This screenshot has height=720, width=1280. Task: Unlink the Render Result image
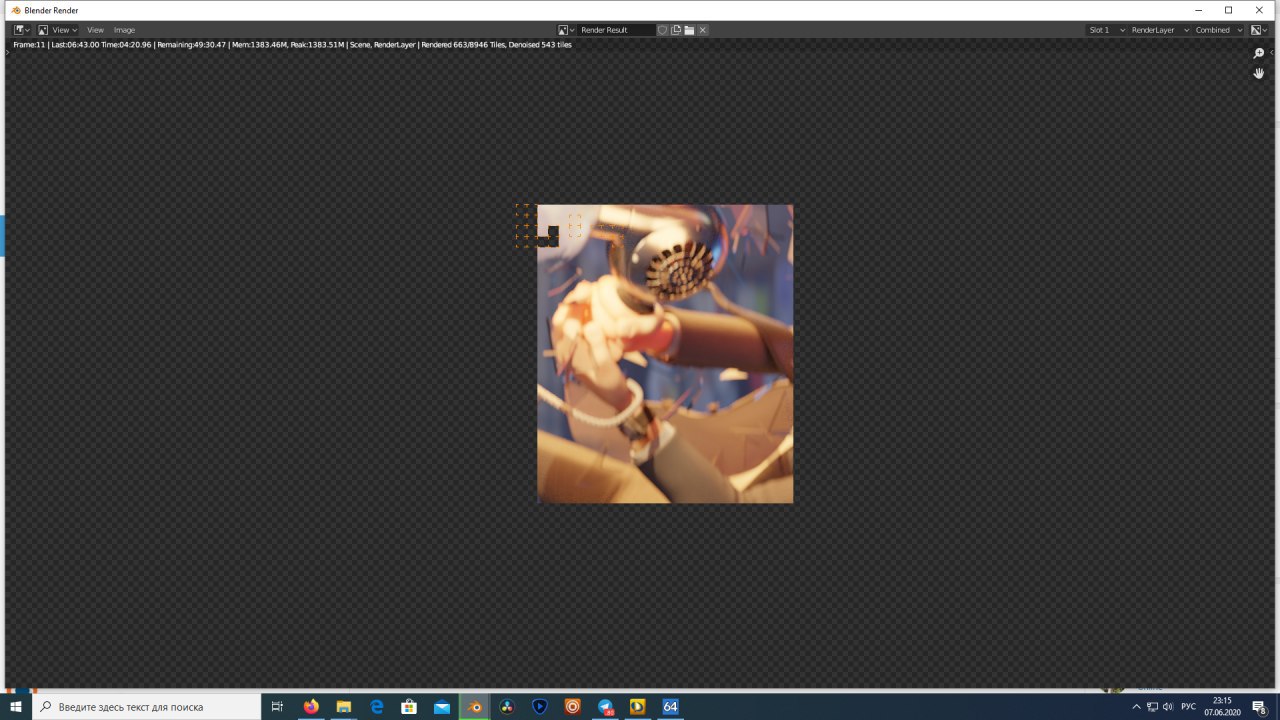pyautogui.click(x=702, y=30)
